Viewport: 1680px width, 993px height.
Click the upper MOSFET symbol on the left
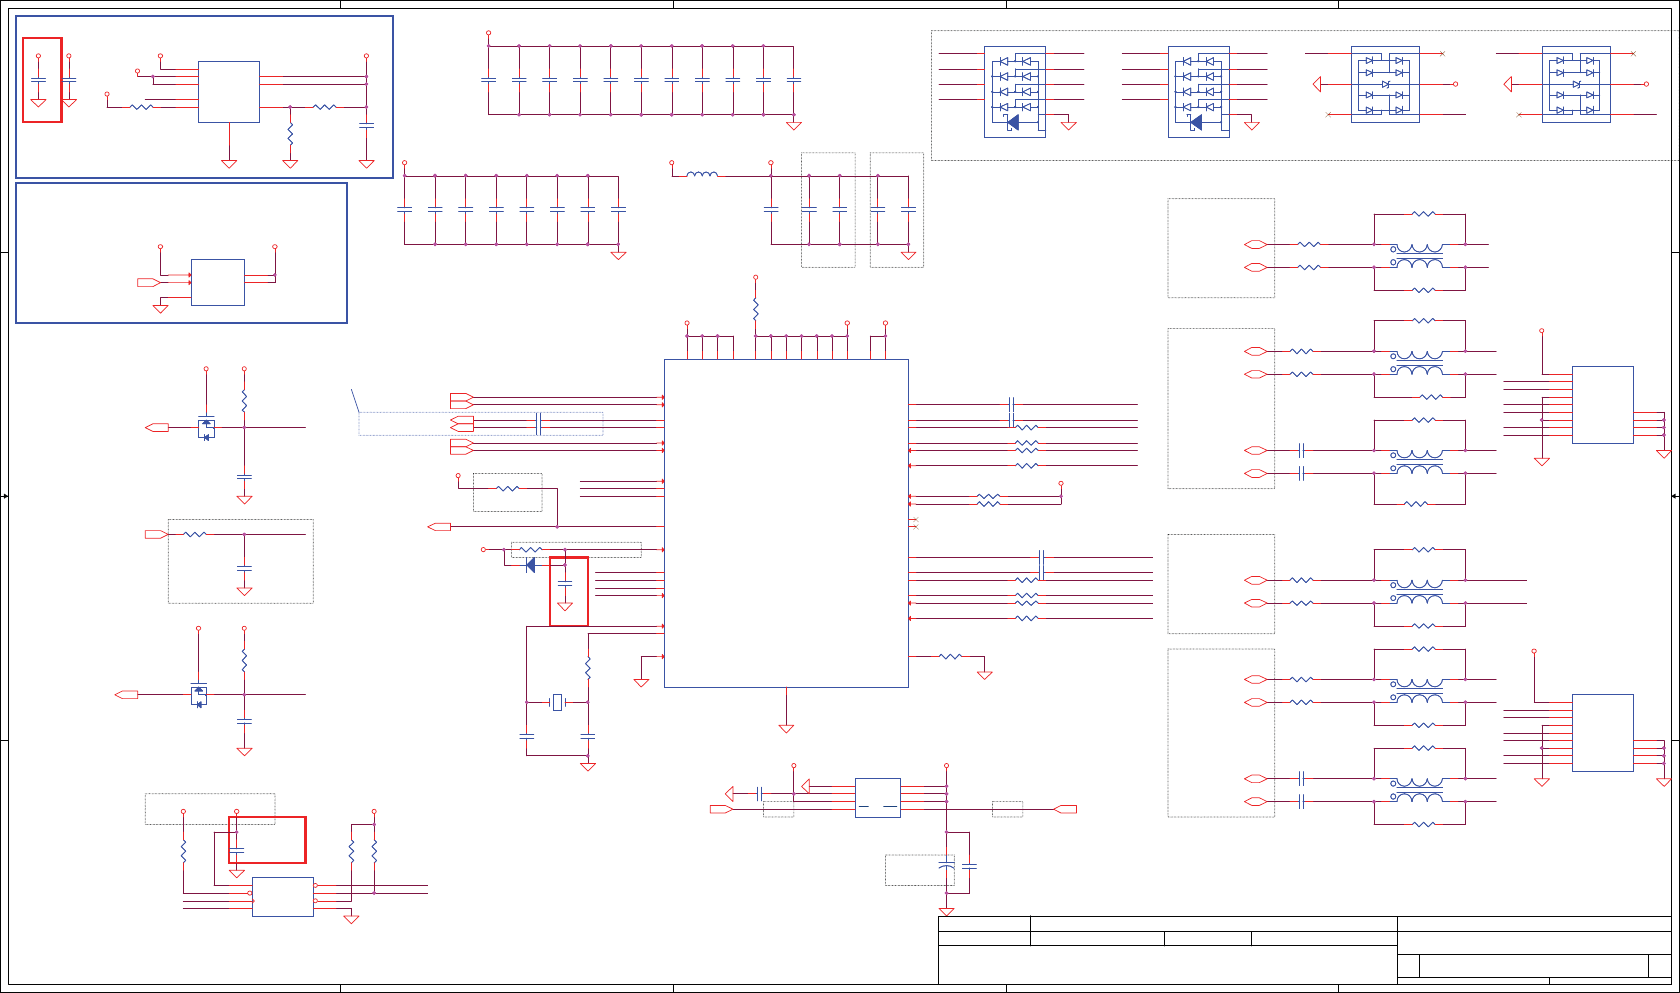(x=206, y=428)
